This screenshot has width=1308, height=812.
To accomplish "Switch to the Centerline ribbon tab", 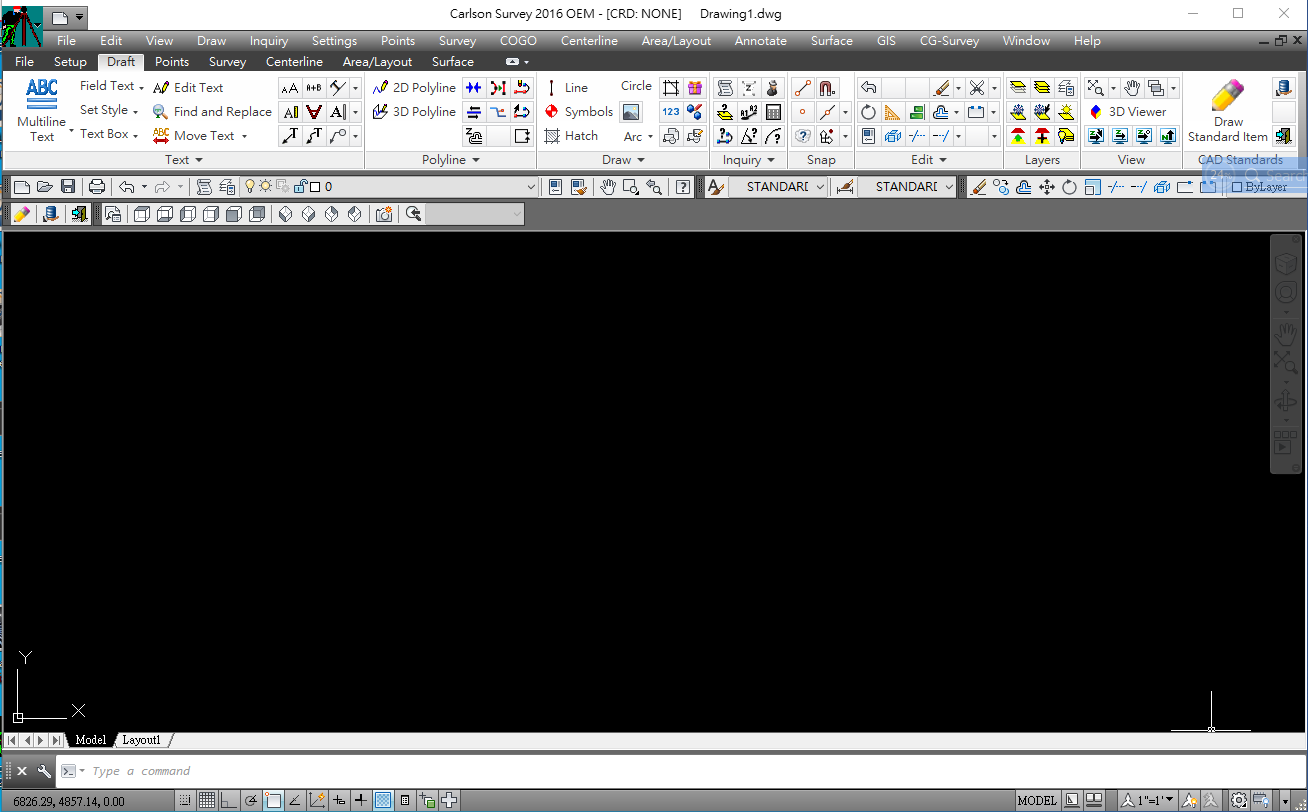I will pyautogui.click(x=294, y=62).
